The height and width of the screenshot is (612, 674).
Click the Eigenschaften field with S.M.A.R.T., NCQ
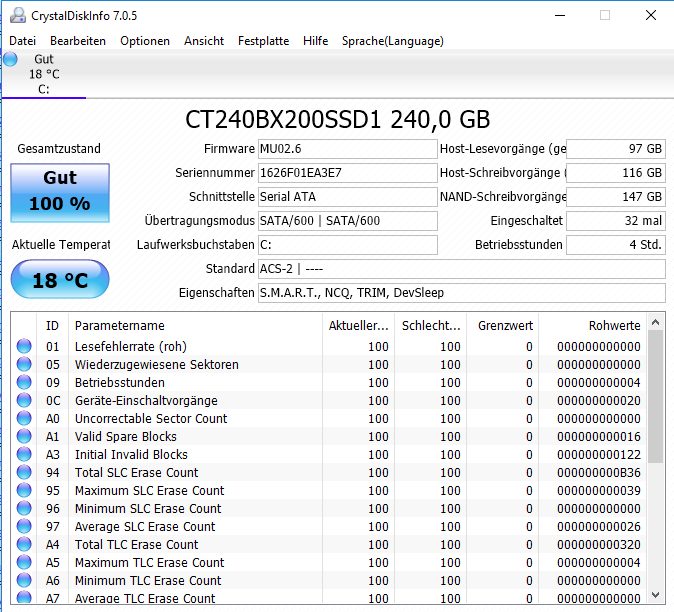(462, 293)
